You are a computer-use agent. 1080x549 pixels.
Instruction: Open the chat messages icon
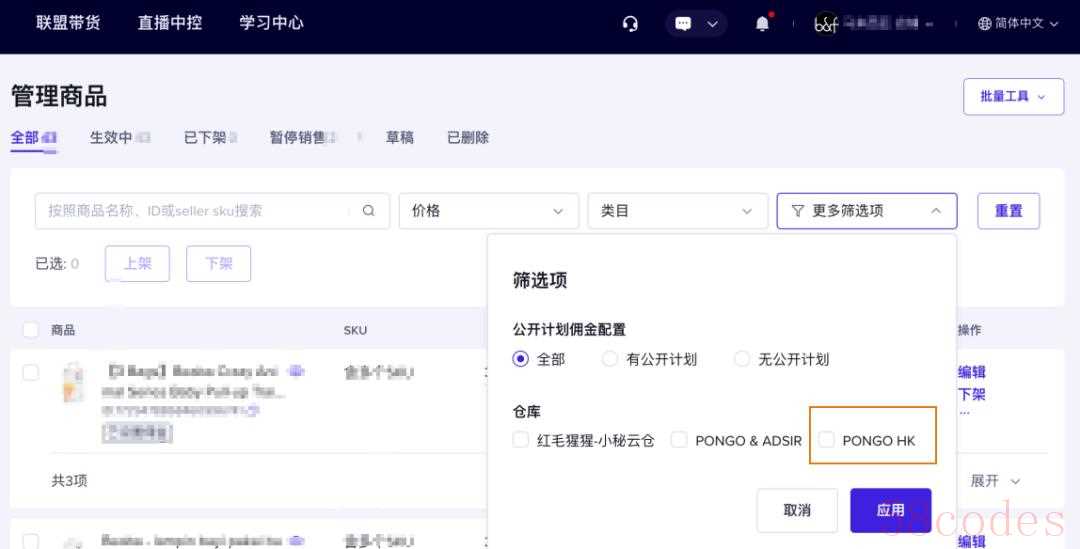[683, 24]
